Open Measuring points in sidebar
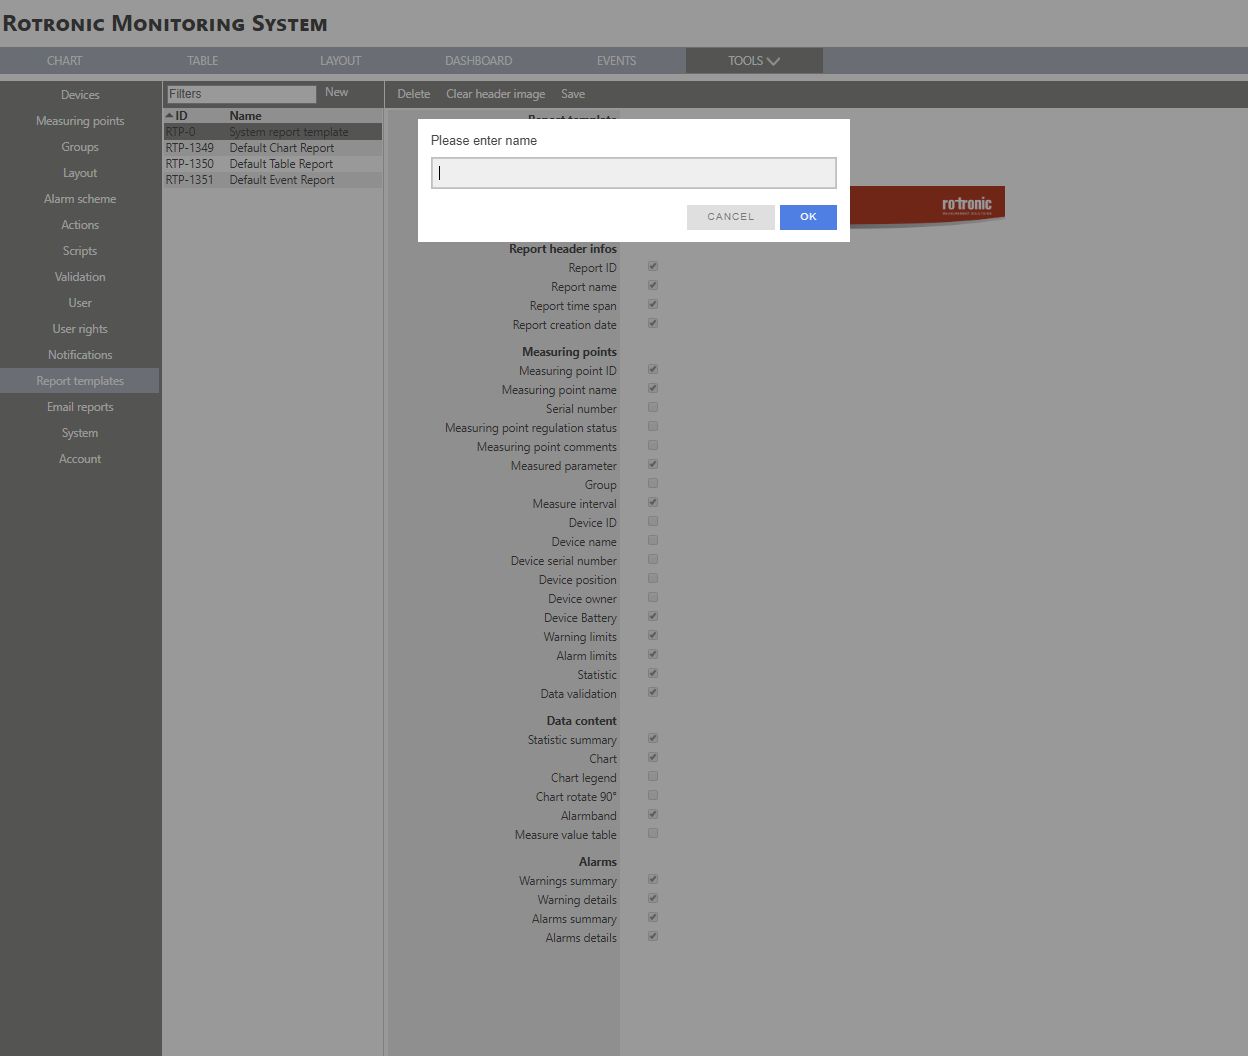The image size is (1248, 1056). click(x=80, y=121)
